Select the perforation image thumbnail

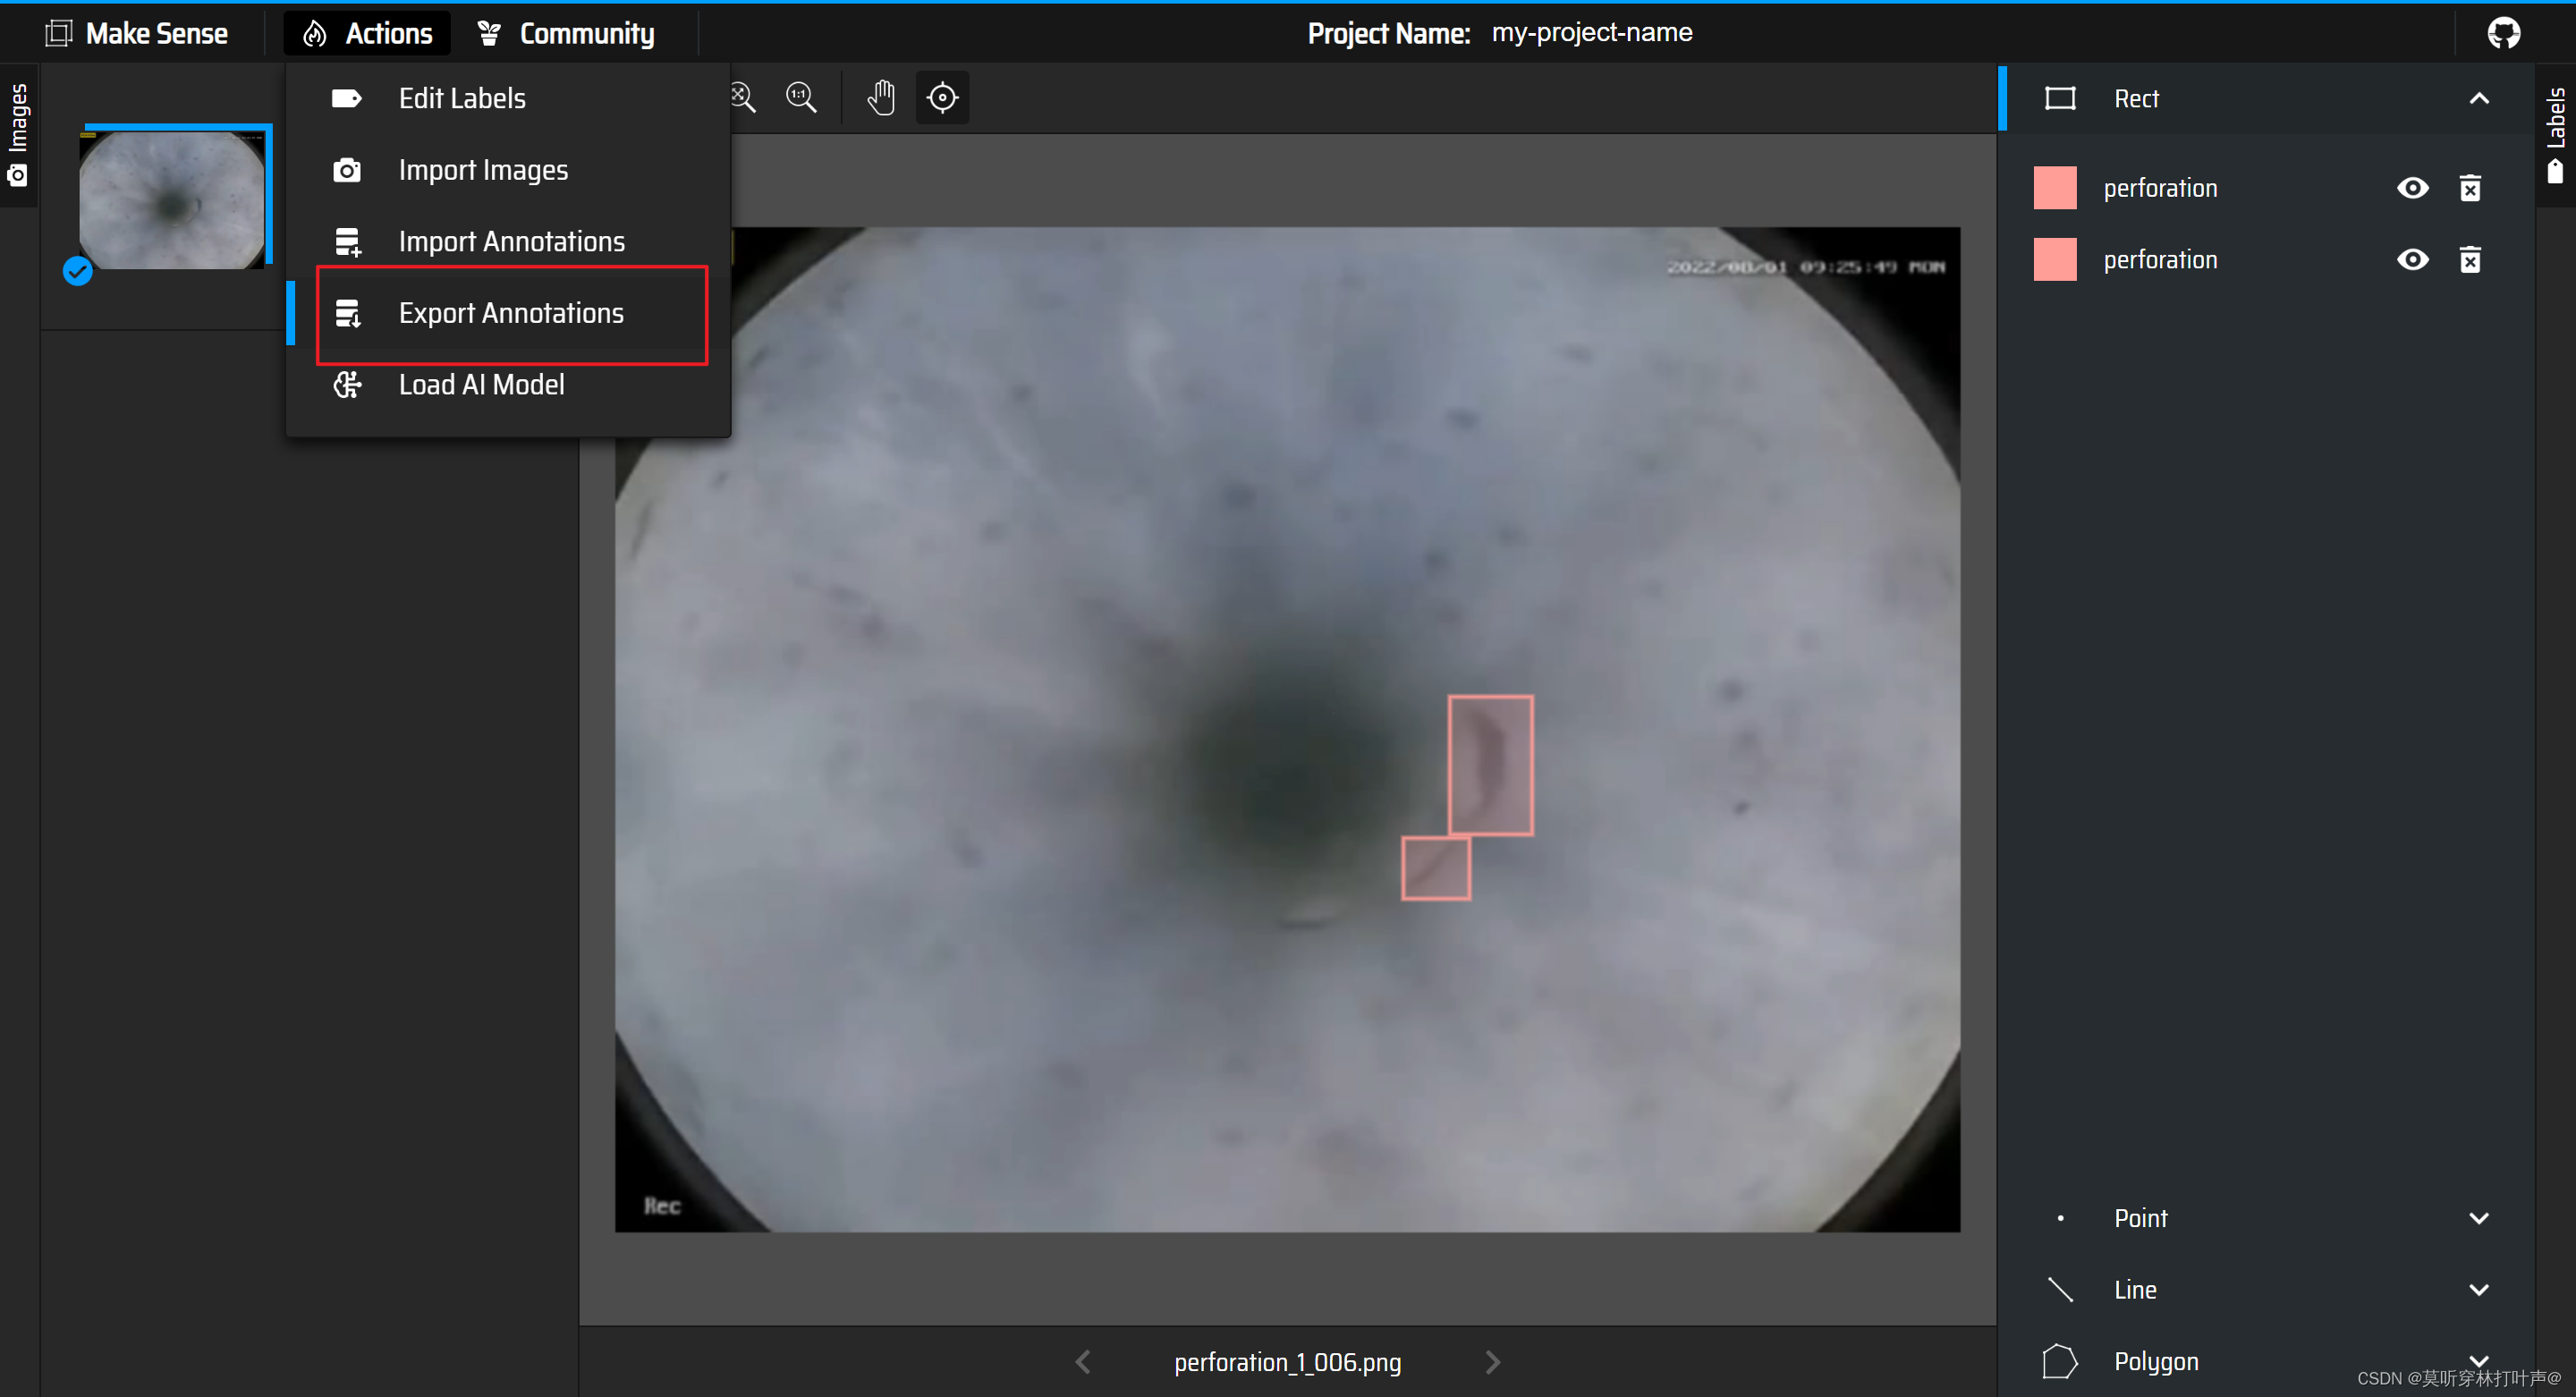(172, 200)
